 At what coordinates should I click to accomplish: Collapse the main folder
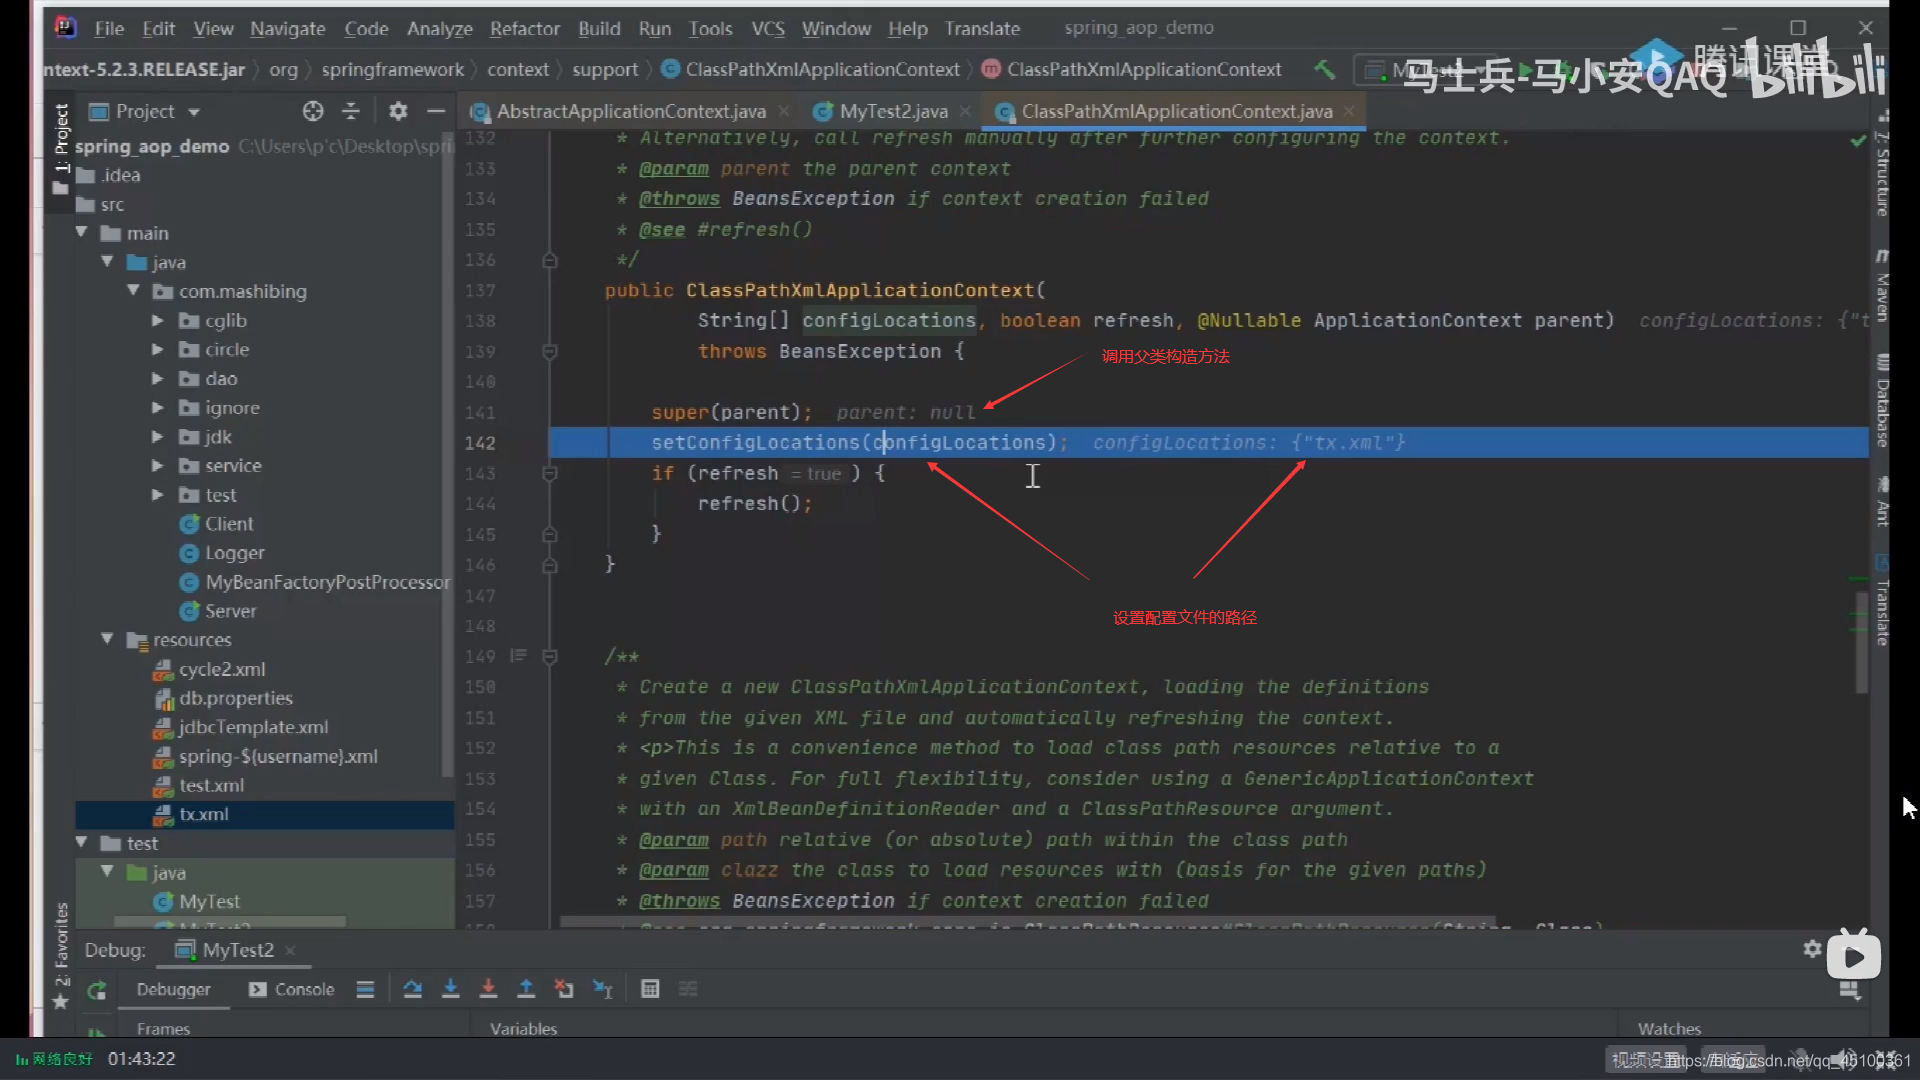(x=82, y=232)
